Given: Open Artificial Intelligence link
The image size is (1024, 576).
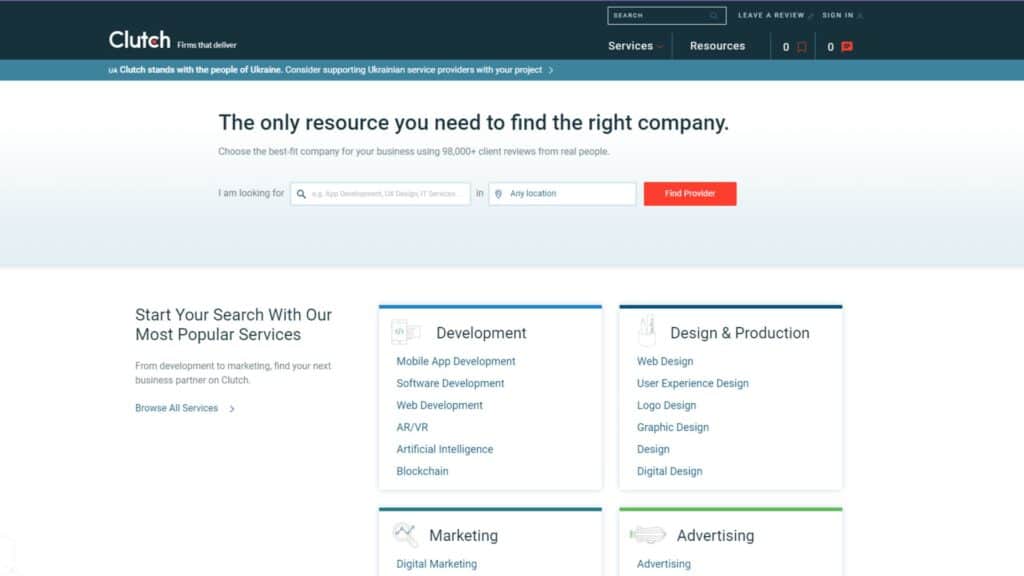Looking at the screenshot, I should tap(445, 449).
